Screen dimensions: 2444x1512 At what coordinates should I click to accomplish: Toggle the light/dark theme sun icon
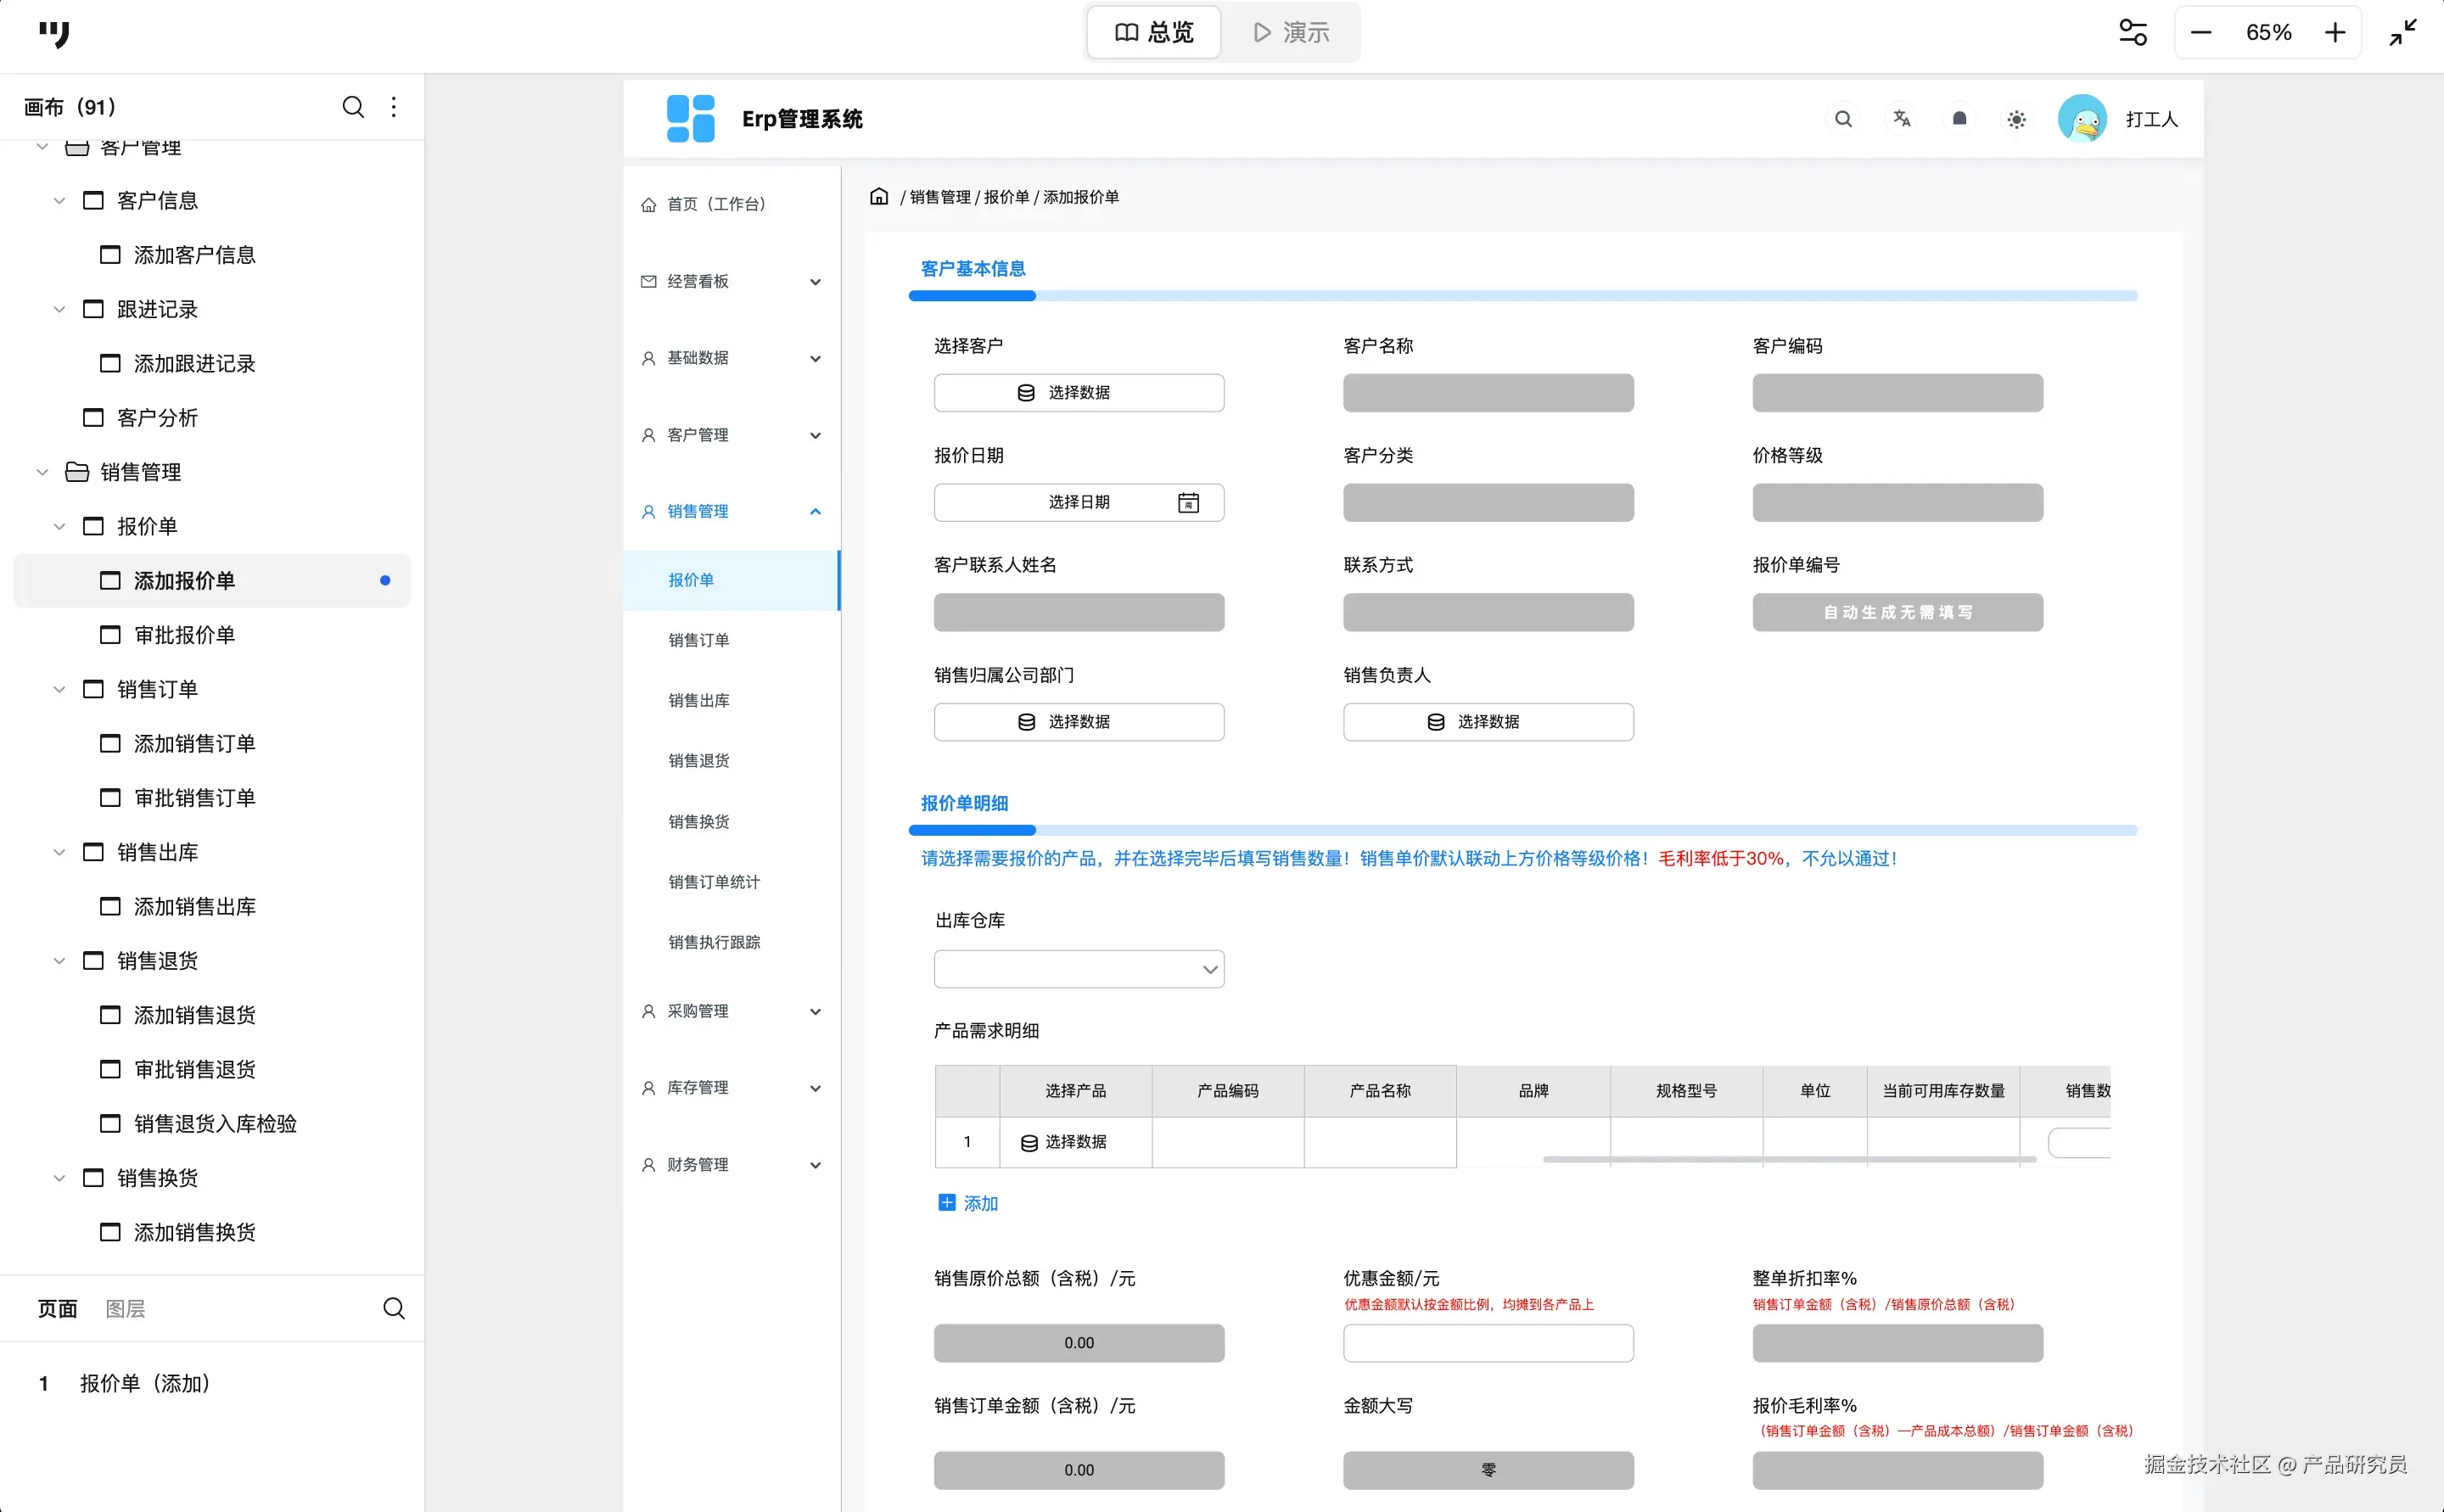click(2016, 119)
